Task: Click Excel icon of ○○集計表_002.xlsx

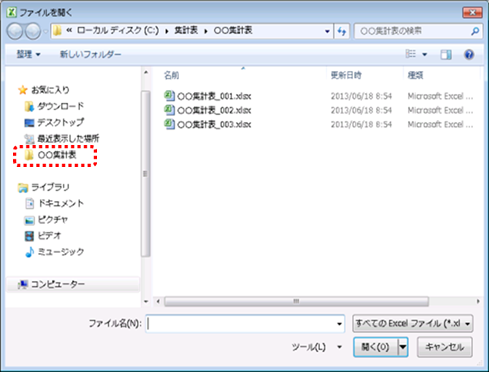Action: pos(169,110)
